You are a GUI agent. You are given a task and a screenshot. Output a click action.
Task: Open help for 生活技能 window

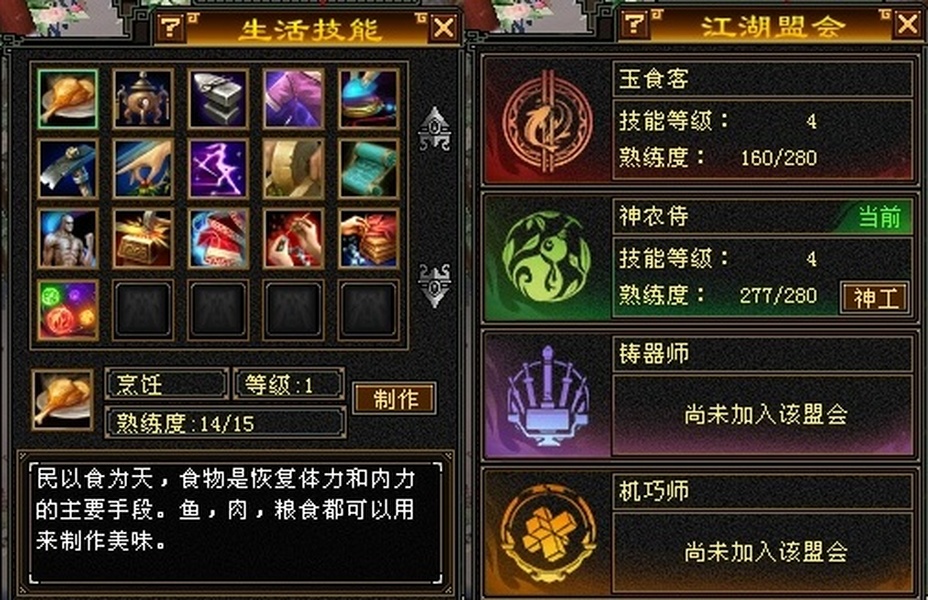[171, 27]
